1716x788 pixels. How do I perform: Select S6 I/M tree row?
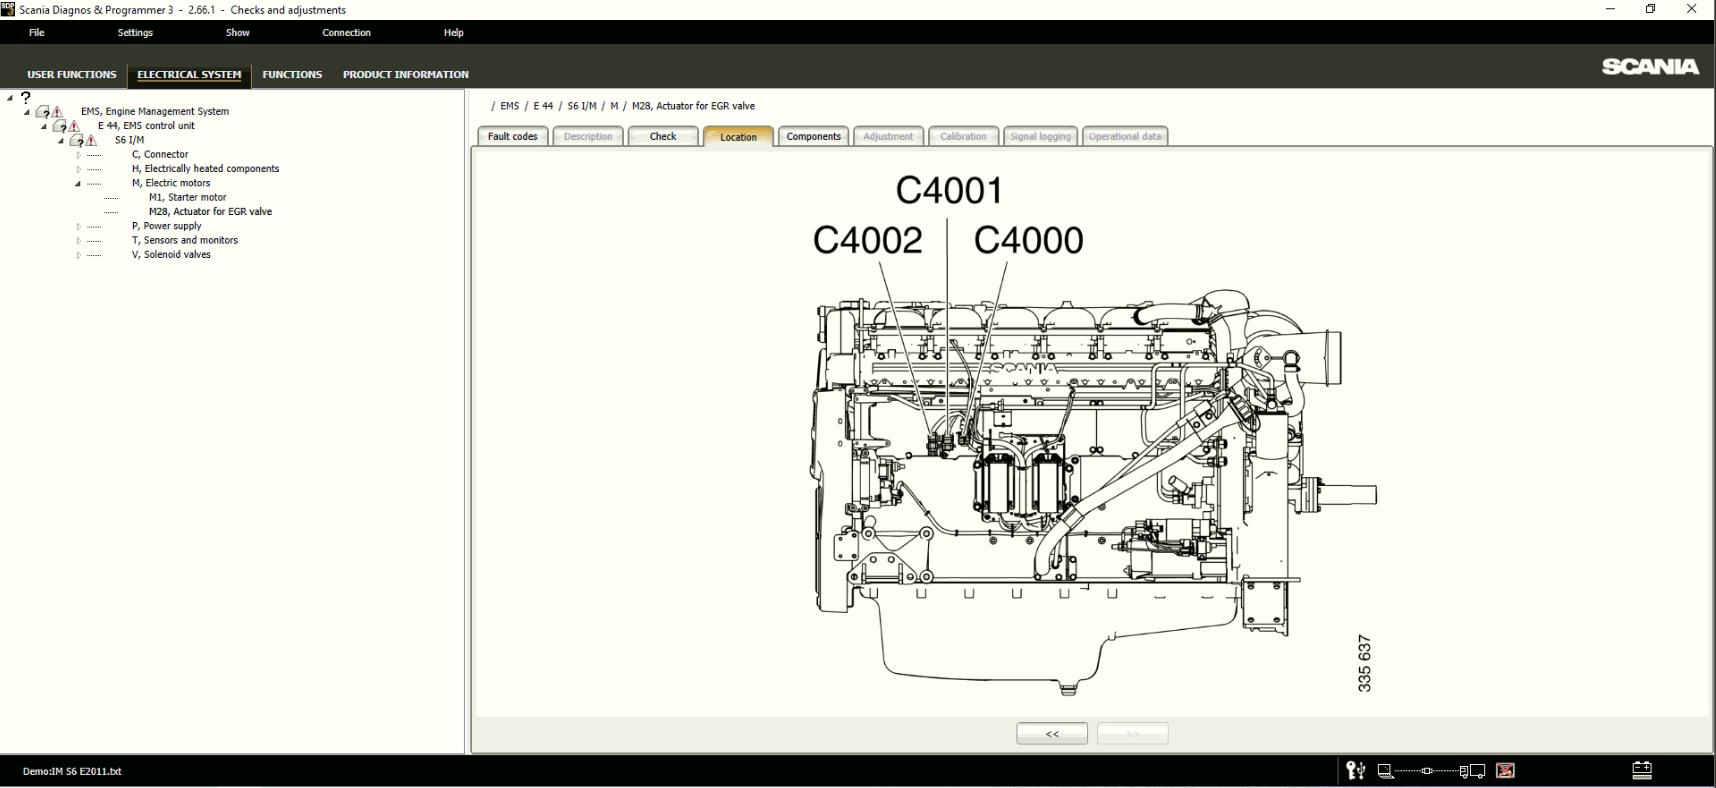[129, 141]
